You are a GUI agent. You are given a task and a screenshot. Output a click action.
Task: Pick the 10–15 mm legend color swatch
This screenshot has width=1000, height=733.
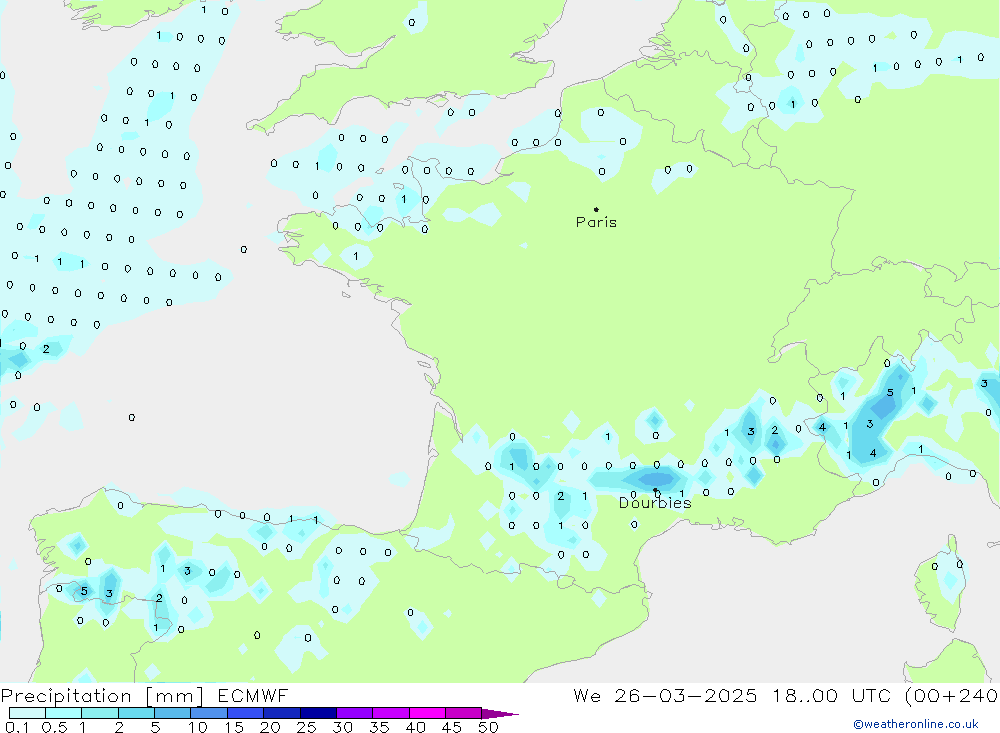(209, 713)
